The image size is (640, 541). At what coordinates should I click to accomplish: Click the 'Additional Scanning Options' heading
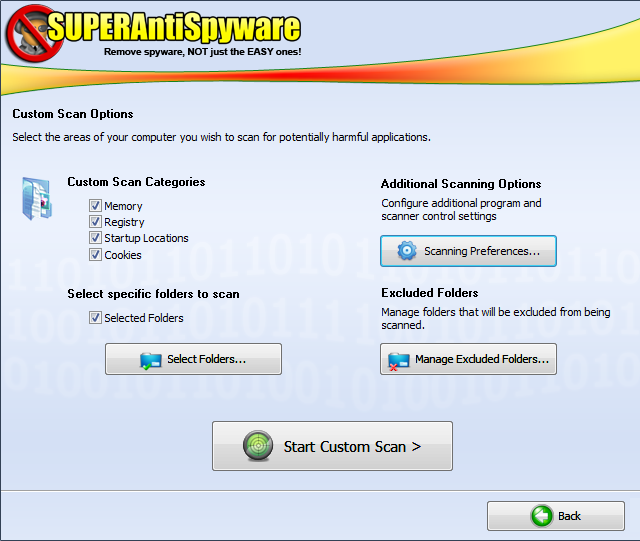[x=461, y=184]
